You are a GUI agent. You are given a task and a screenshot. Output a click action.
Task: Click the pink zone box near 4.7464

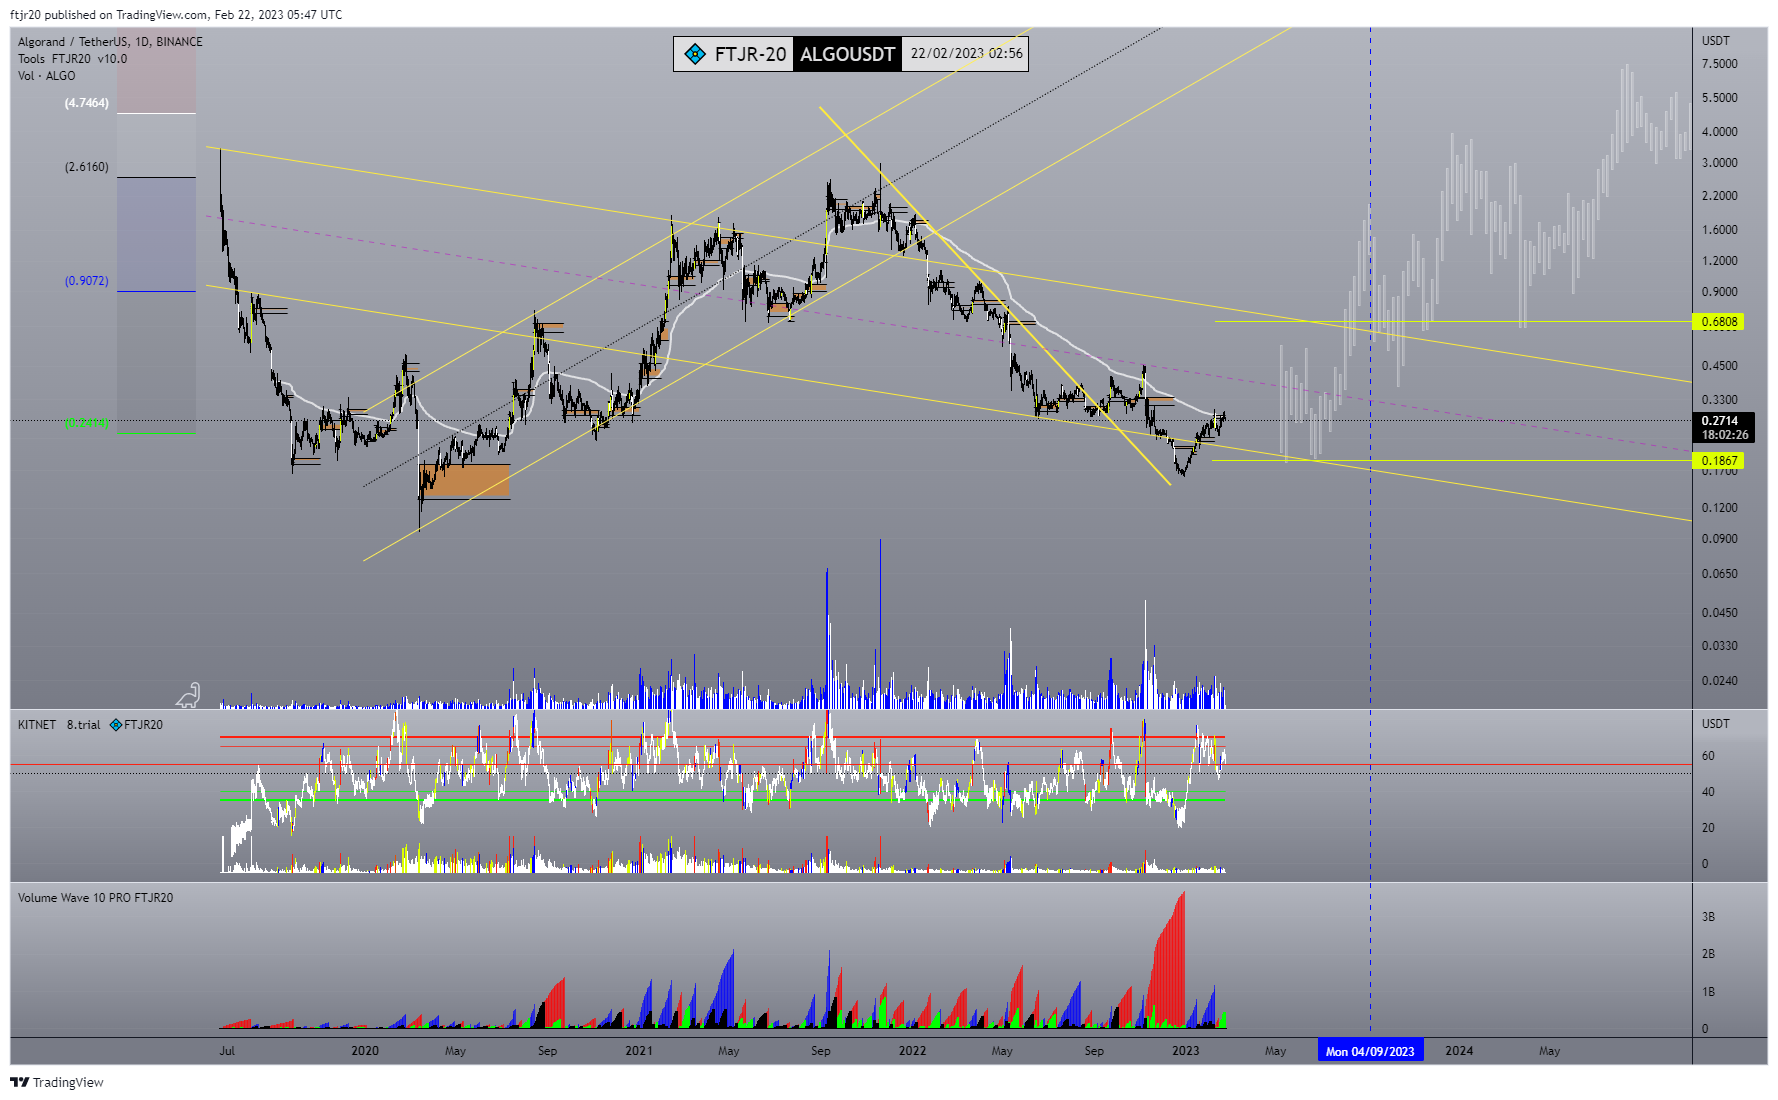pos(156,72)
